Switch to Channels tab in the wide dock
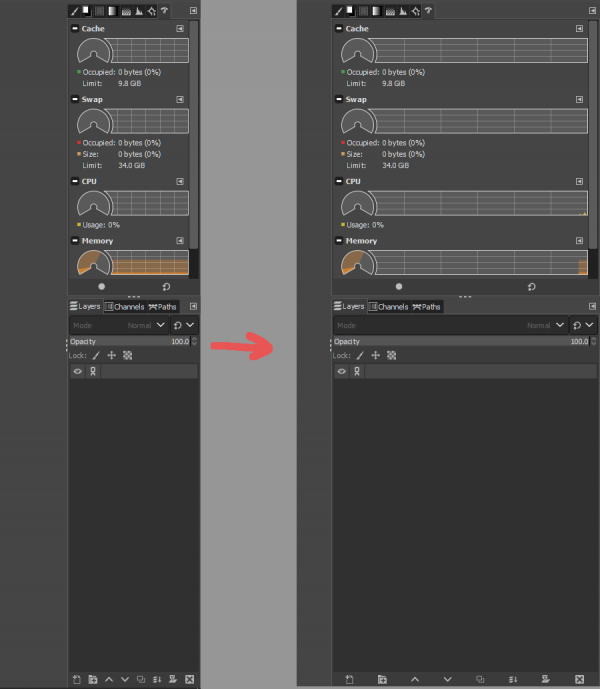This screenshot has height=689, width=600. (x=389, y=307)
